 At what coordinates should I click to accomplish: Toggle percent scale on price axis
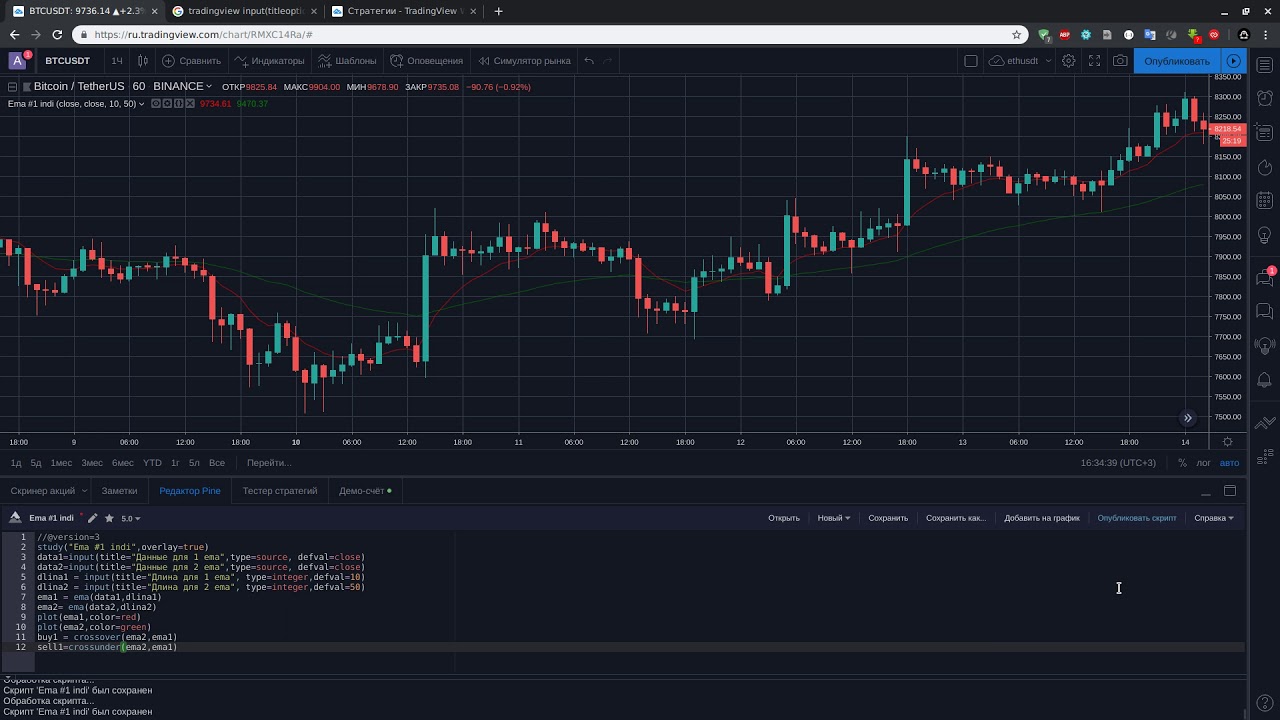point(1182,463)
